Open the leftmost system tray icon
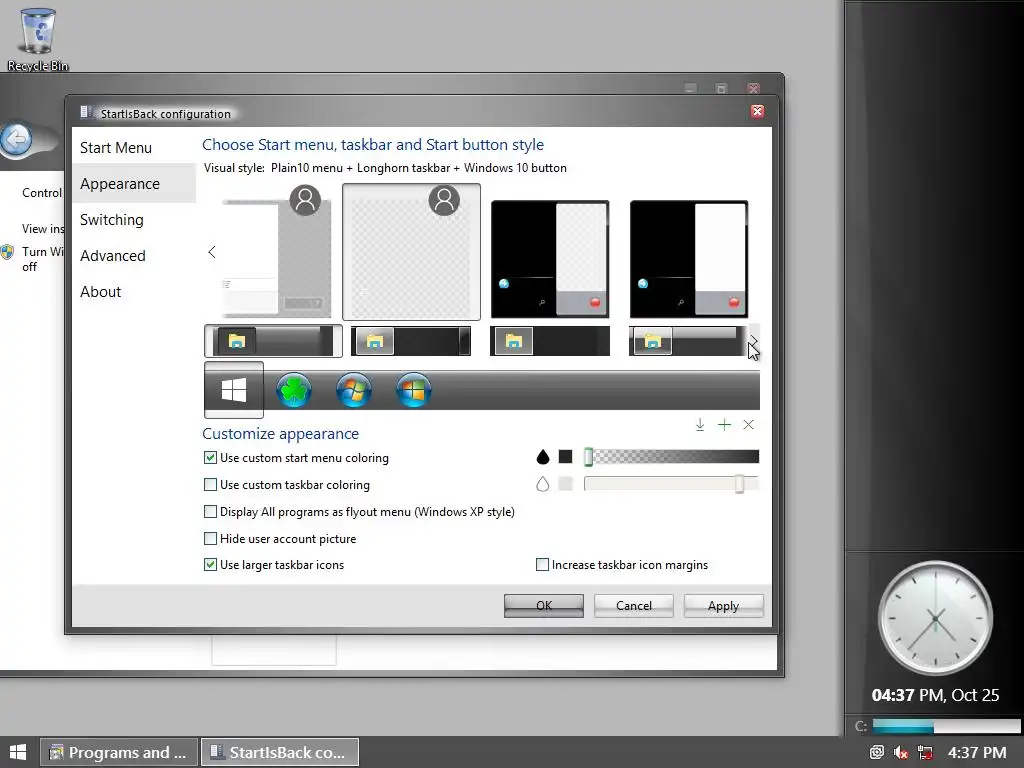The image size is (1024, 768). coord(876,752)
